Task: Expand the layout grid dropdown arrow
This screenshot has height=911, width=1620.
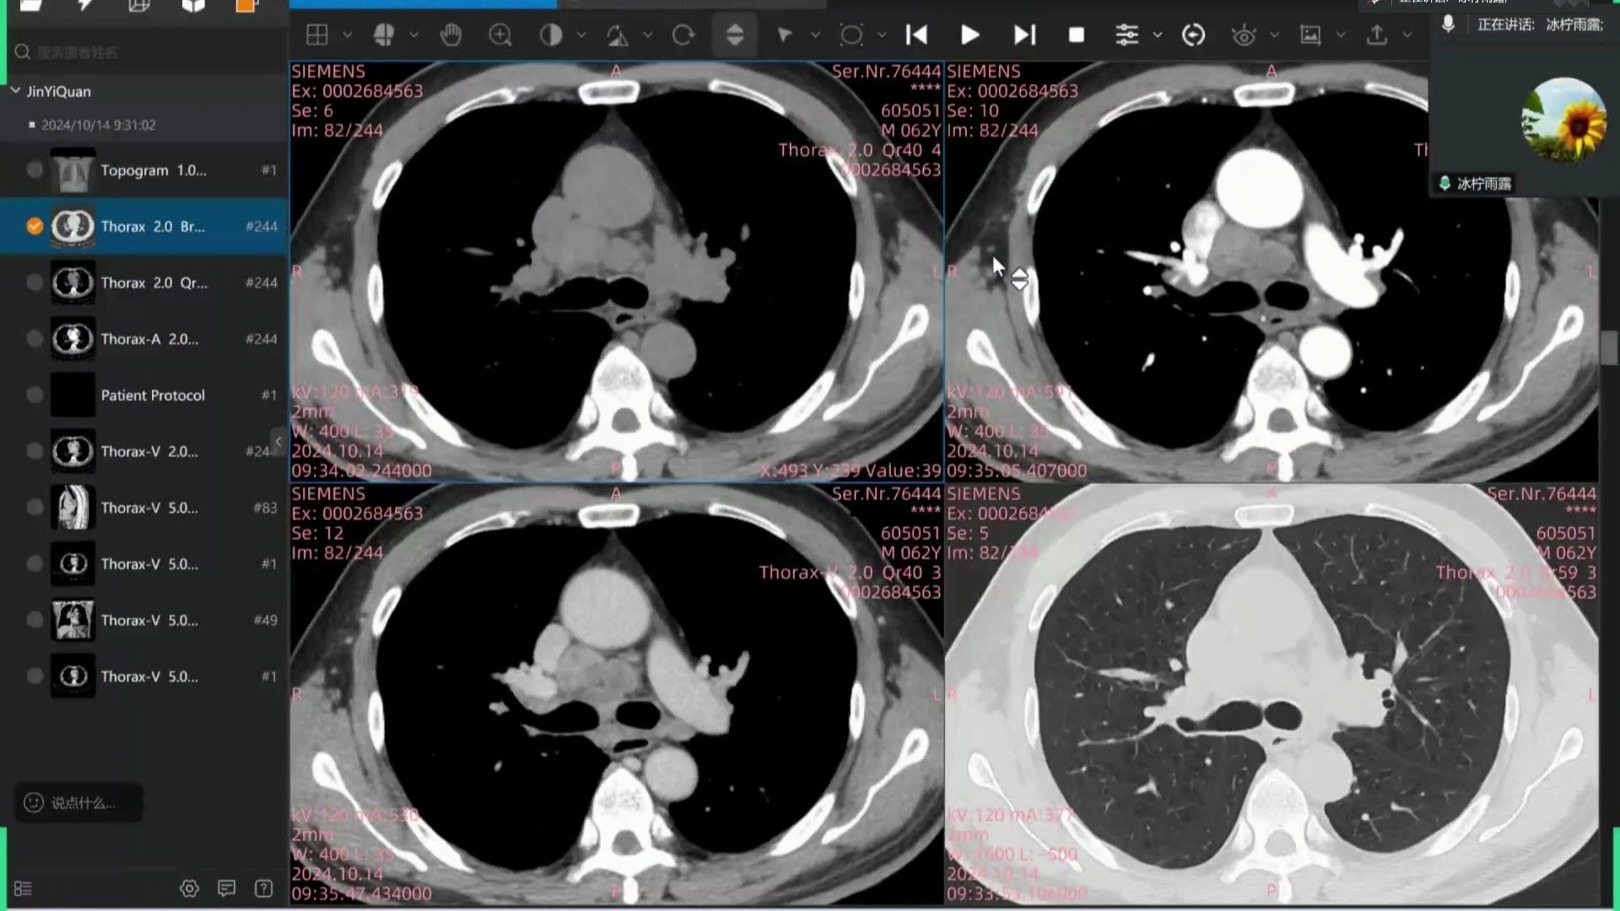Action: [x=347, y=35]
